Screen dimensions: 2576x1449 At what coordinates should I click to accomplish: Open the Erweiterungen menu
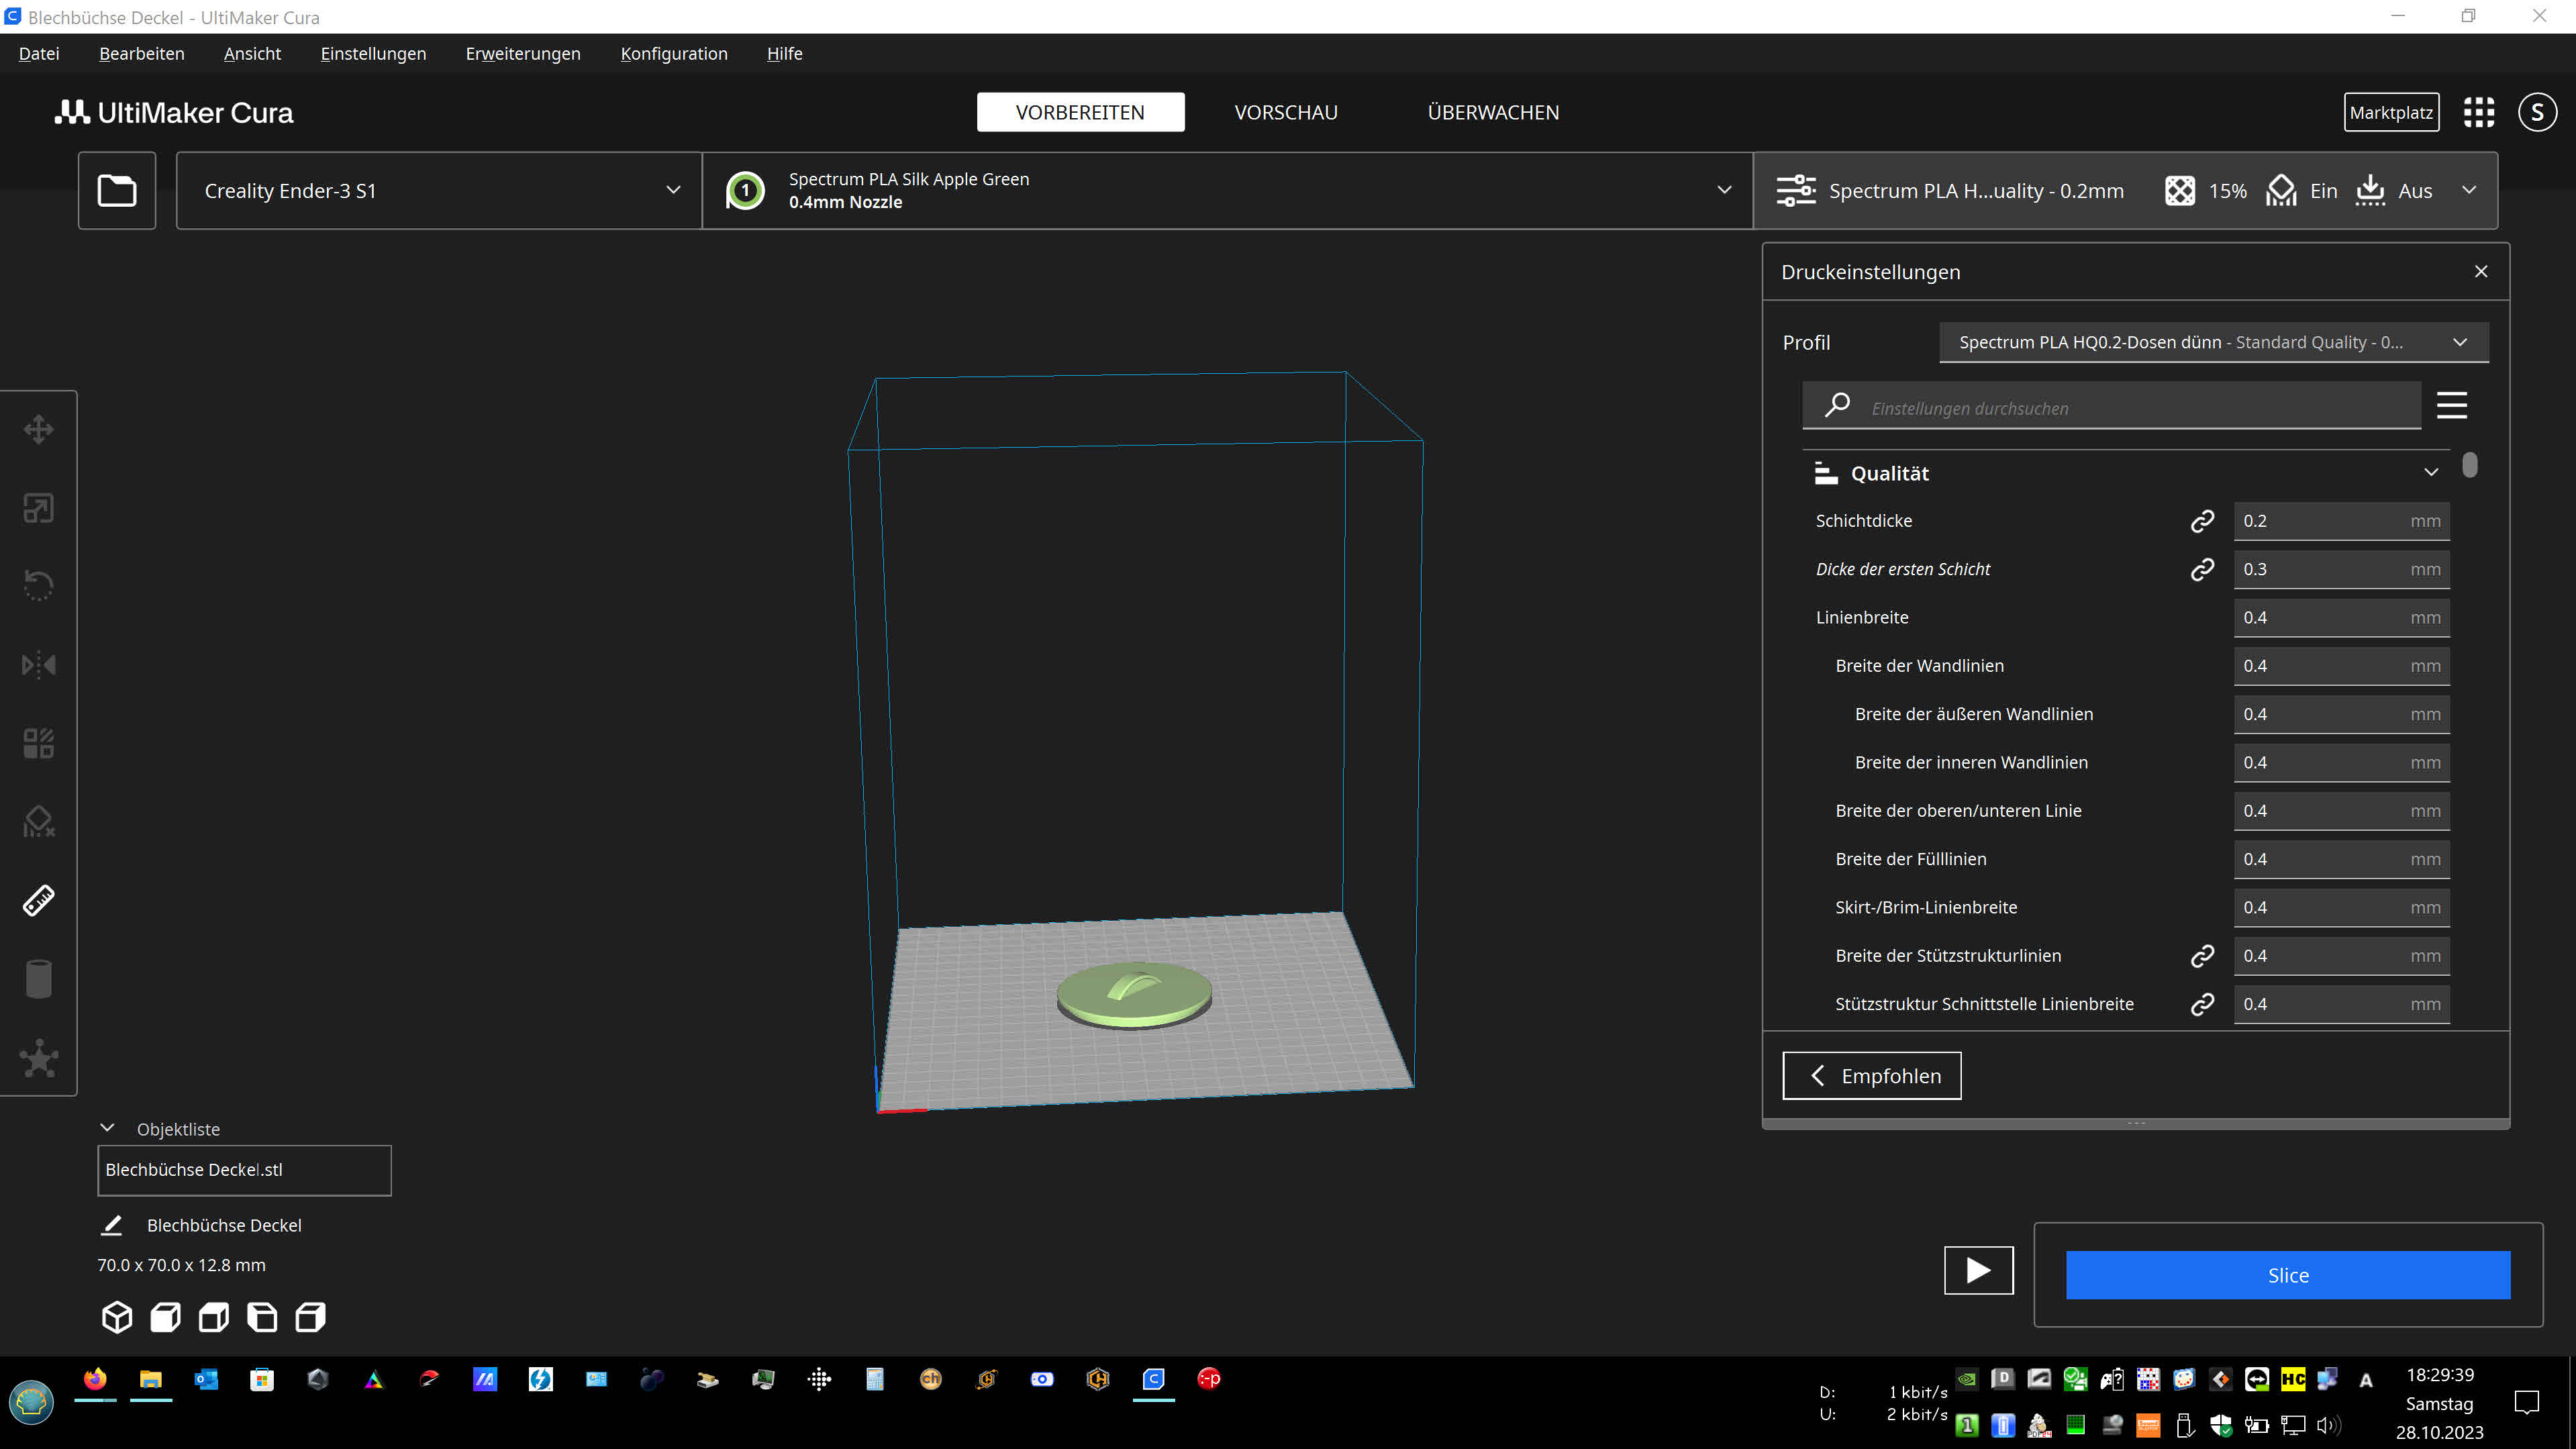(523, 54)
